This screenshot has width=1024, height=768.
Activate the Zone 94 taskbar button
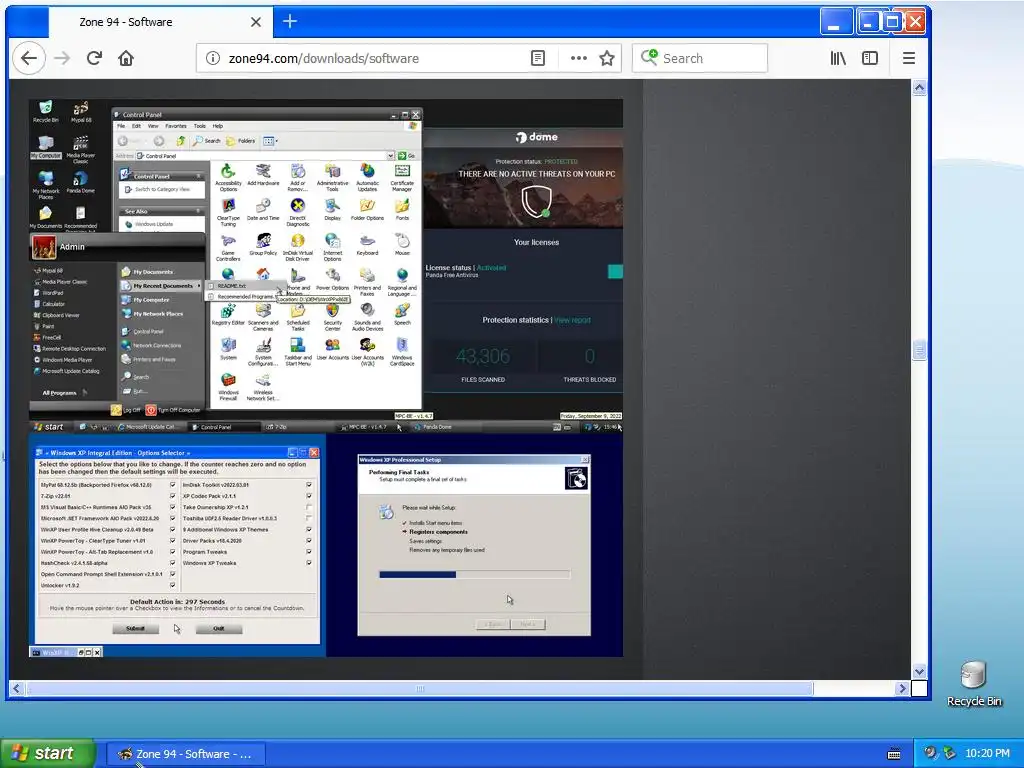point(185,754)
